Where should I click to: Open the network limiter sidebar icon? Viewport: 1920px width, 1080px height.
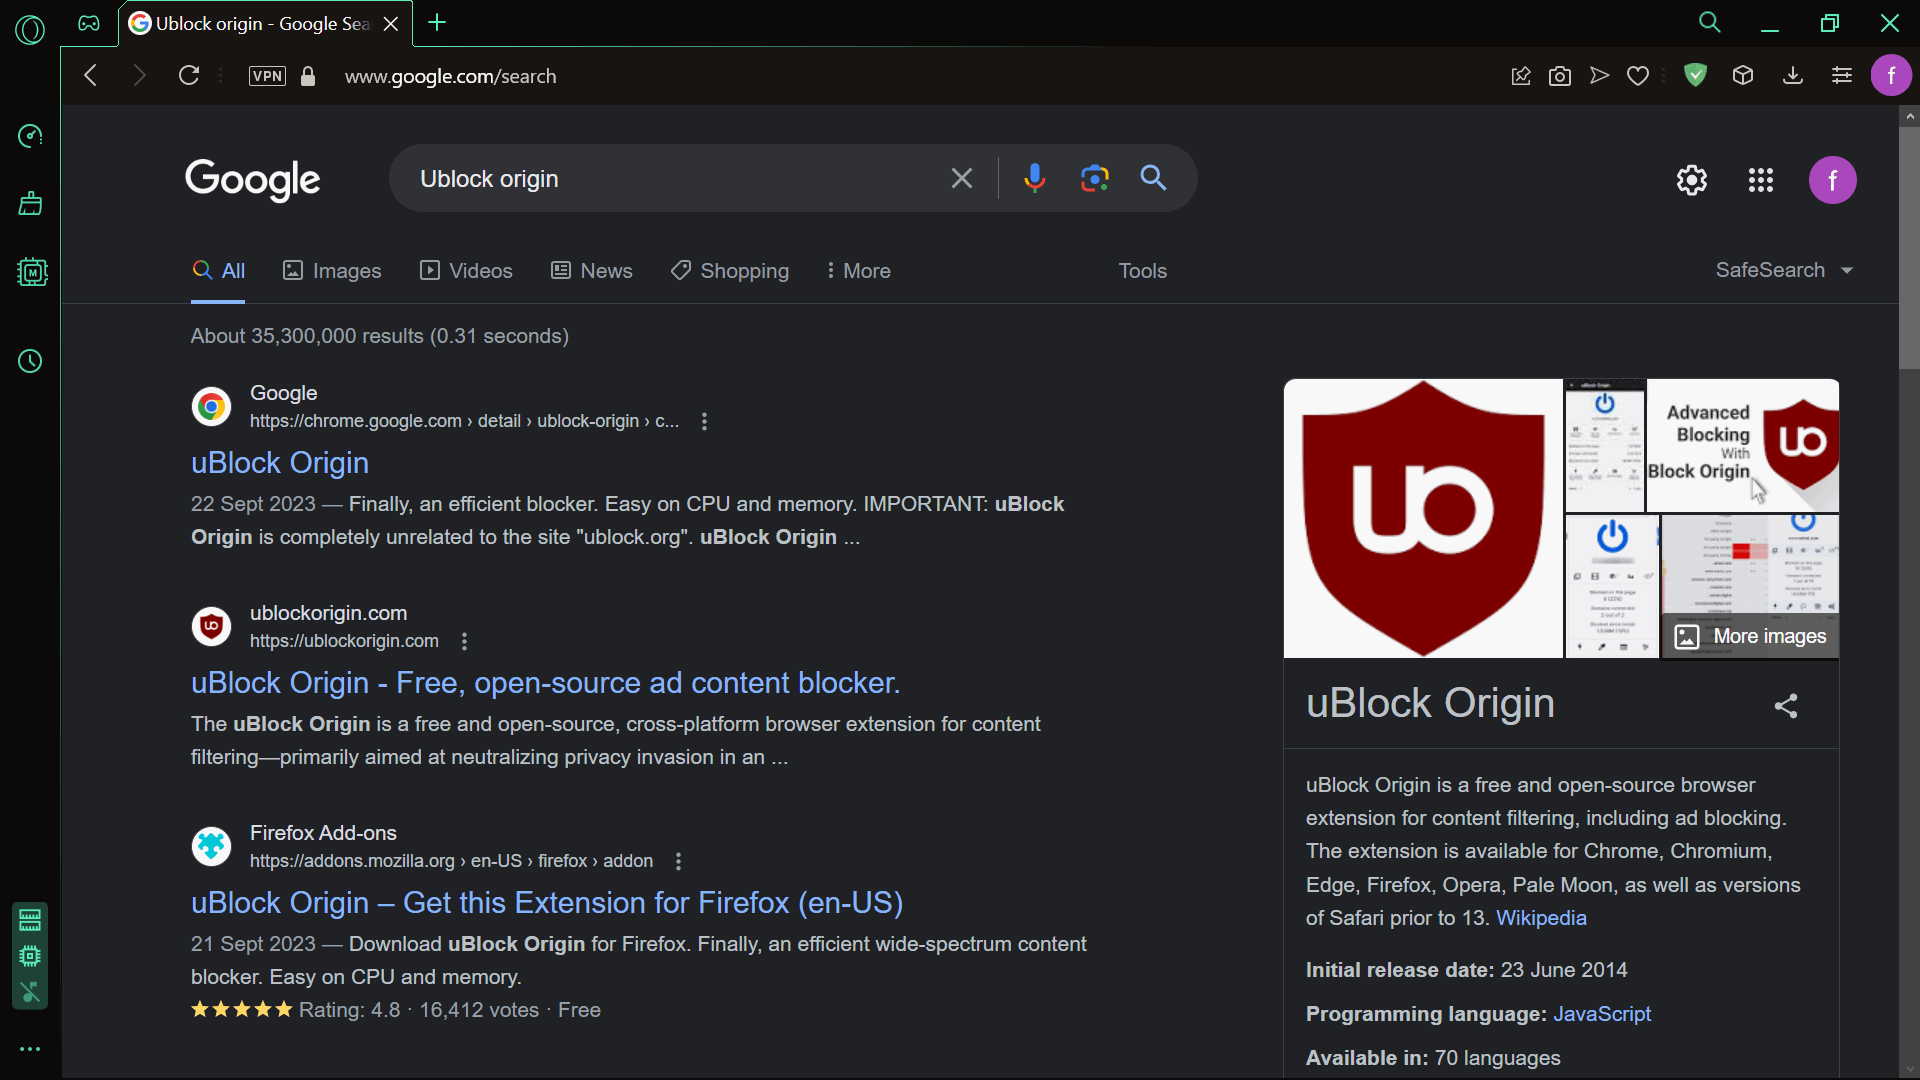(30, 993)
